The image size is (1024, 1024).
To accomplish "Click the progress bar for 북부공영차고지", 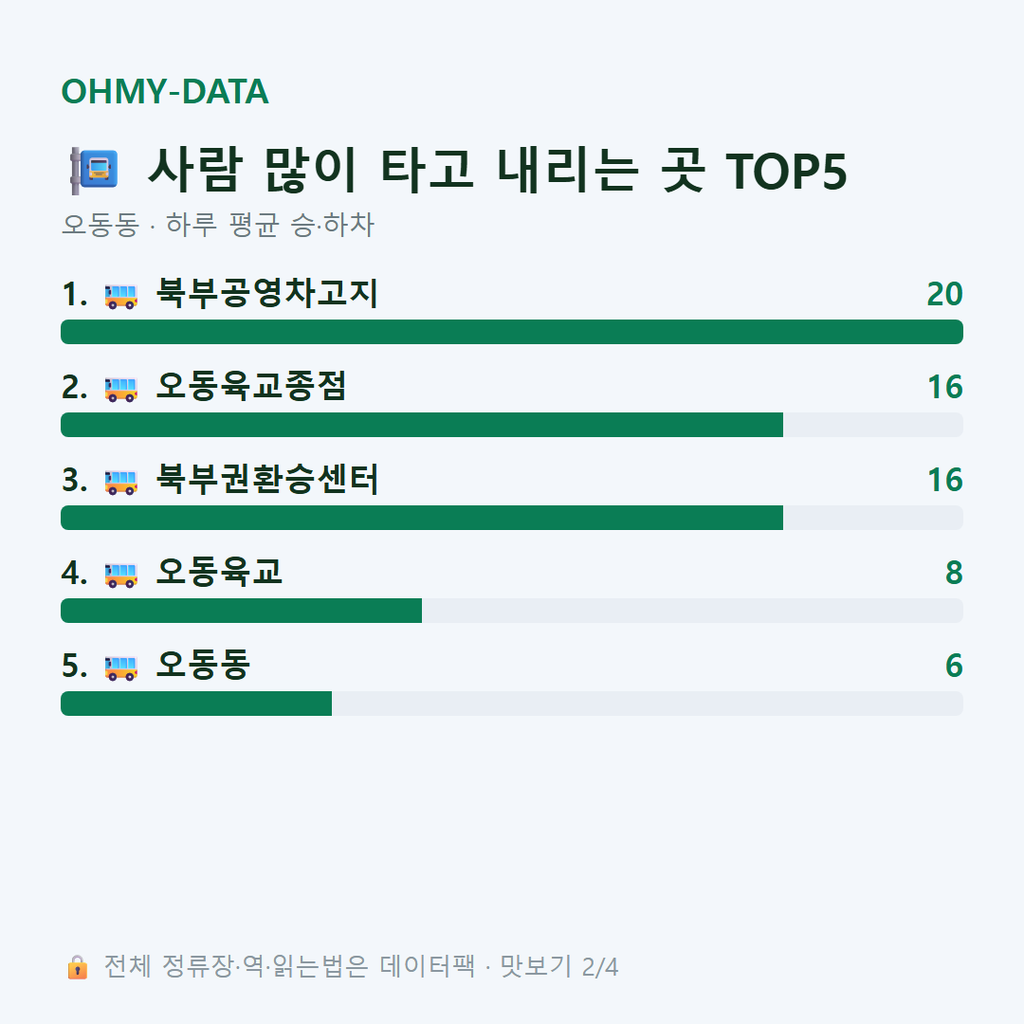I will [x=512, y=332].
